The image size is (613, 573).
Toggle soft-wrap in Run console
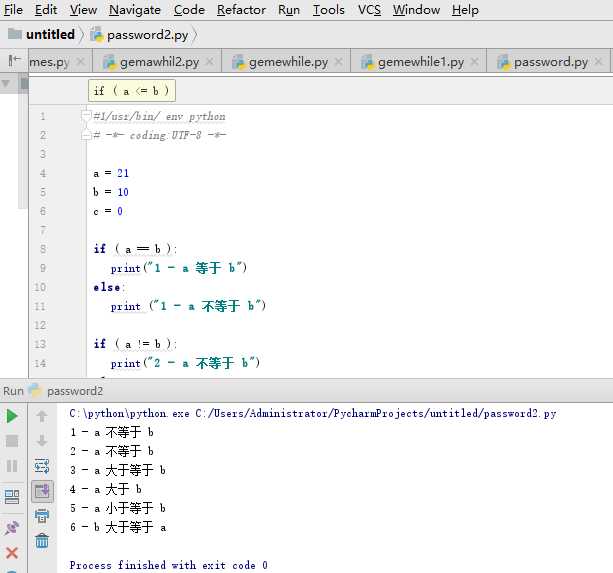coord(42,466)
